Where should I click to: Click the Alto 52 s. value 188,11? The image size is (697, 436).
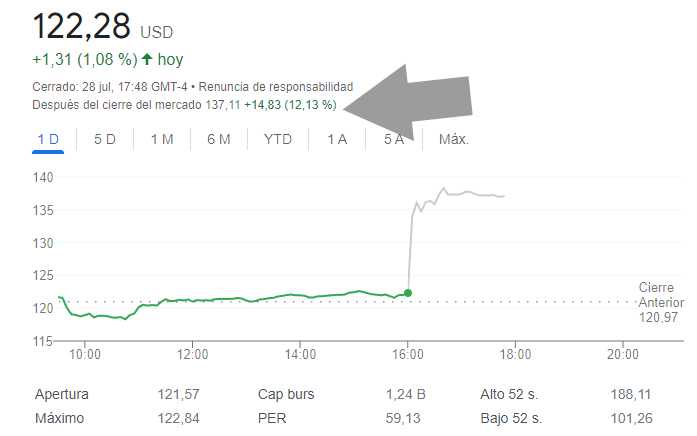tap(627, 395)
